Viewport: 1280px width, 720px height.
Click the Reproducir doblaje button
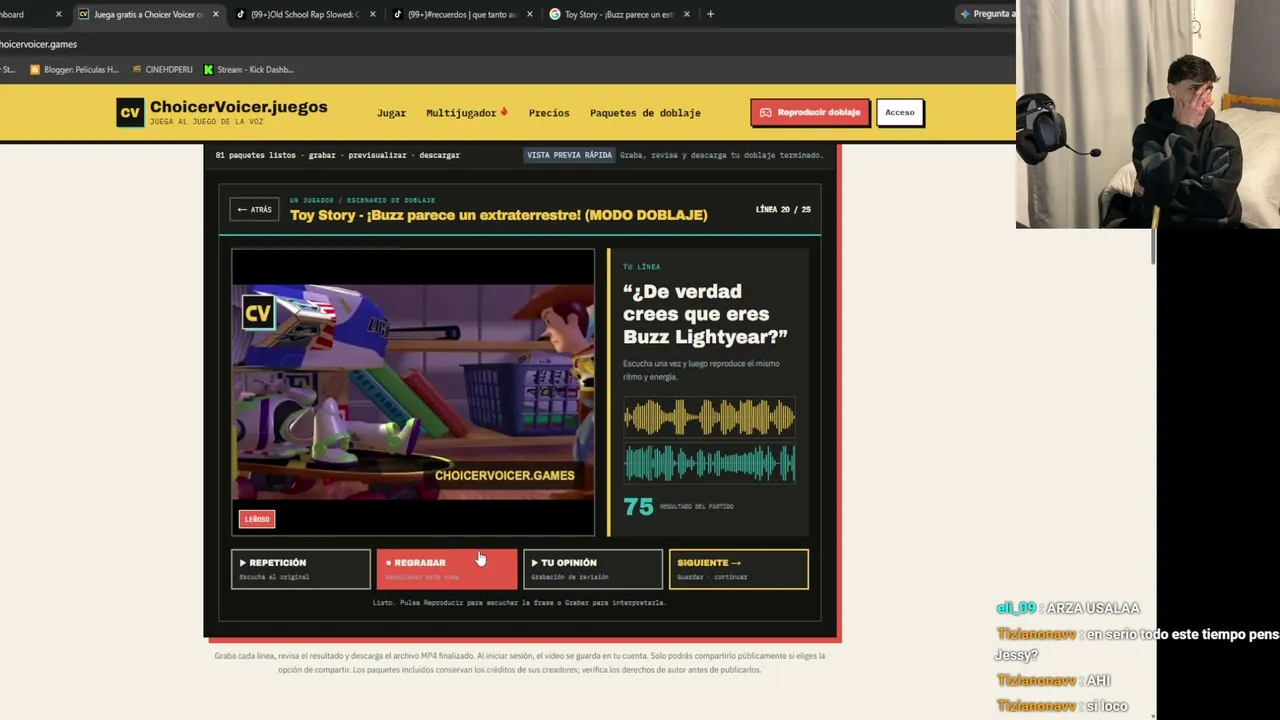point(810,113)
